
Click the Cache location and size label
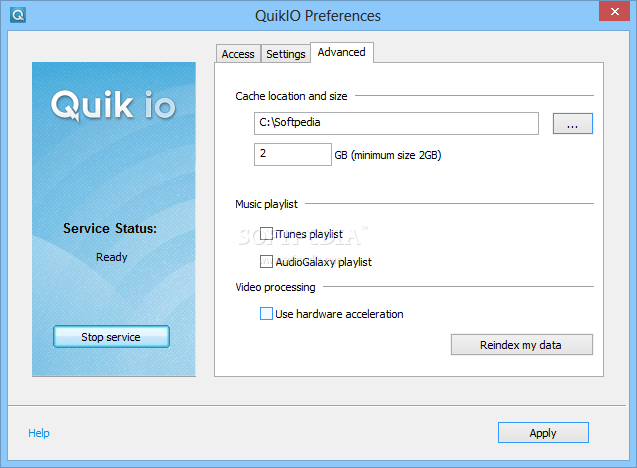[x=291, y=96]
